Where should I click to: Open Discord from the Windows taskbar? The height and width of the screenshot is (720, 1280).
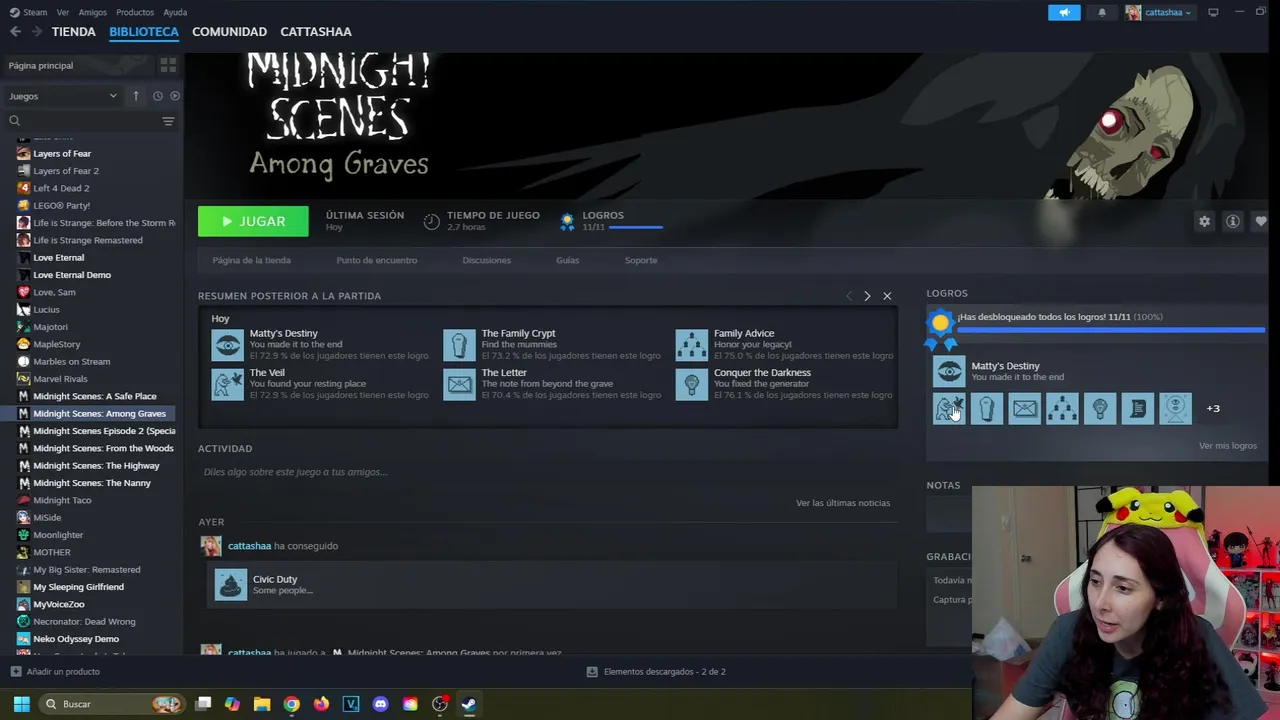click(x=380, y=704)
